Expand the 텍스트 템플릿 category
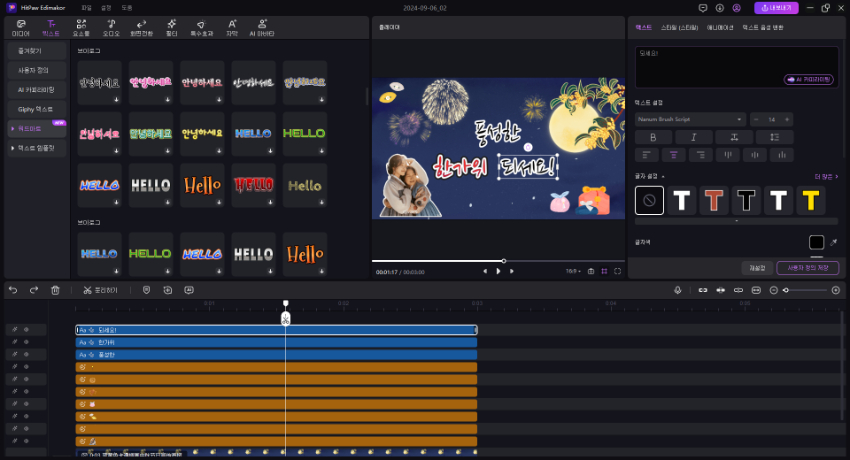Viewport: 850px width, 460px height. click(37, 148)
